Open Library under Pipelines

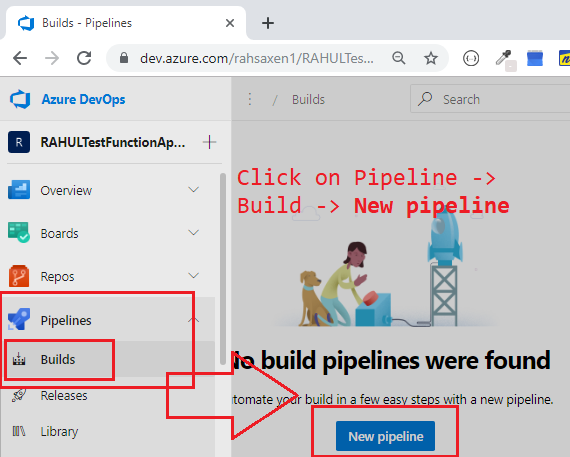59,432
